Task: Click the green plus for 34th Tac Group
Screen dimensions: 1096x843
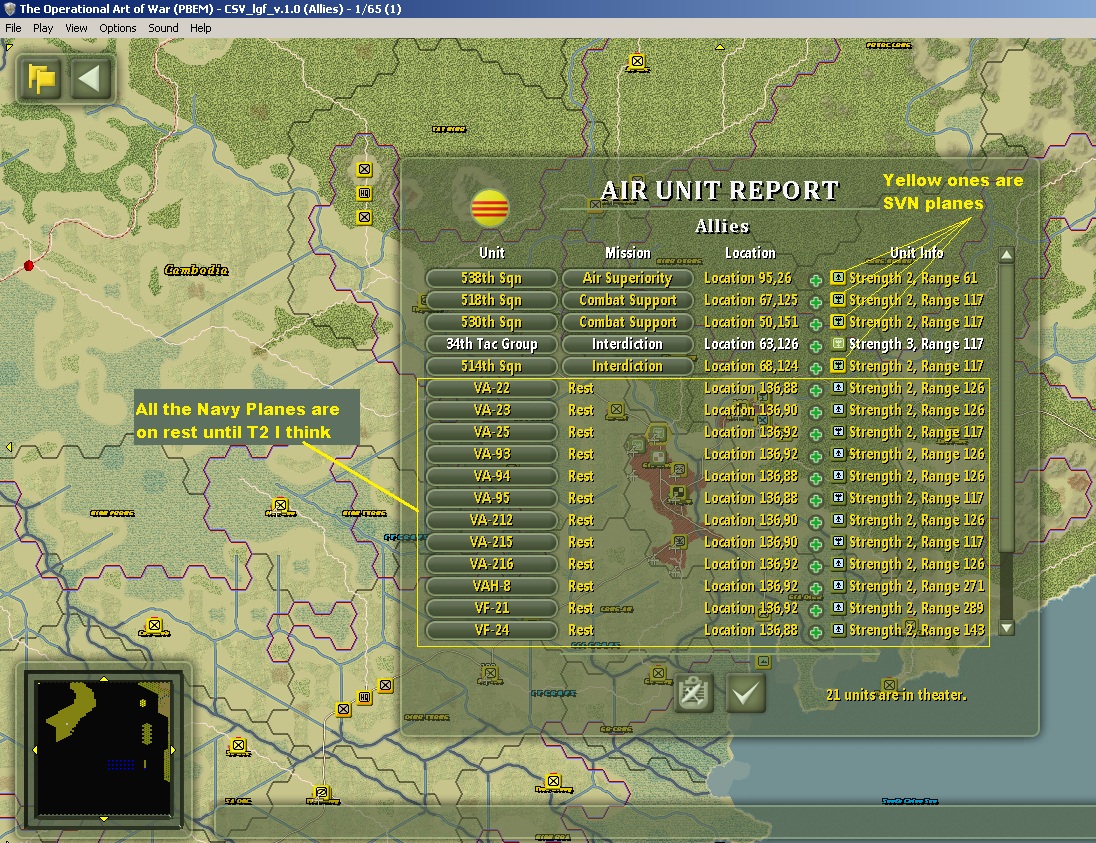Action: click(x=815, y=346)
